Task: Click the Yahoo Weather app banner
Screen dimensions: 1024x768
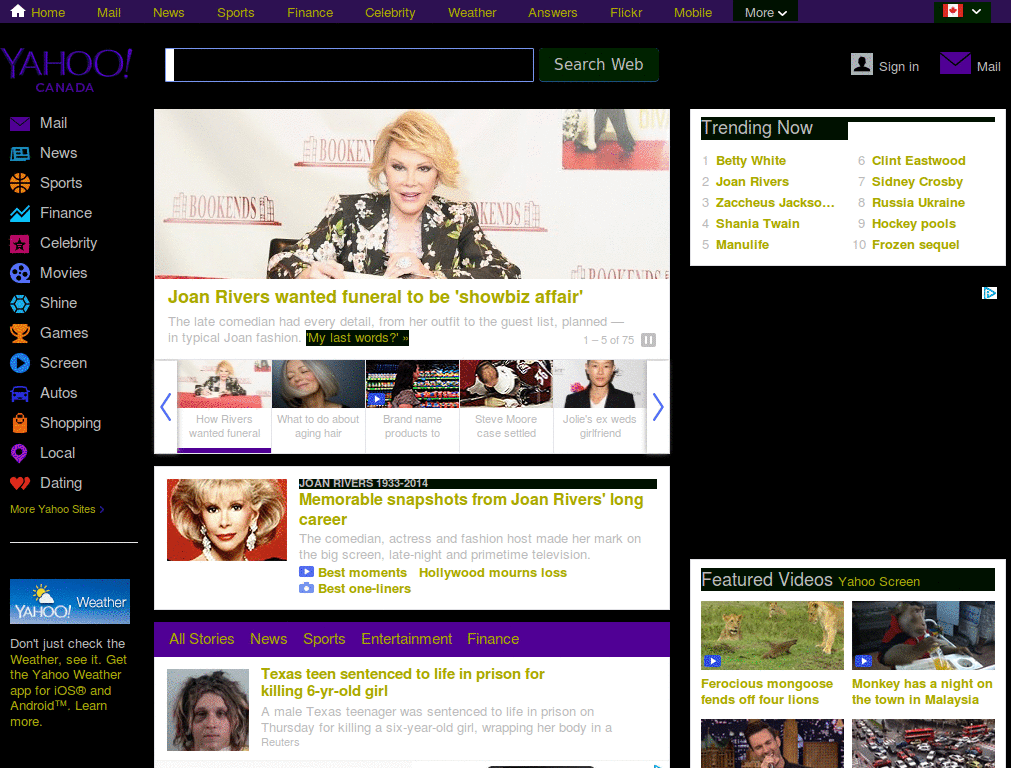Action: [70, 601]
